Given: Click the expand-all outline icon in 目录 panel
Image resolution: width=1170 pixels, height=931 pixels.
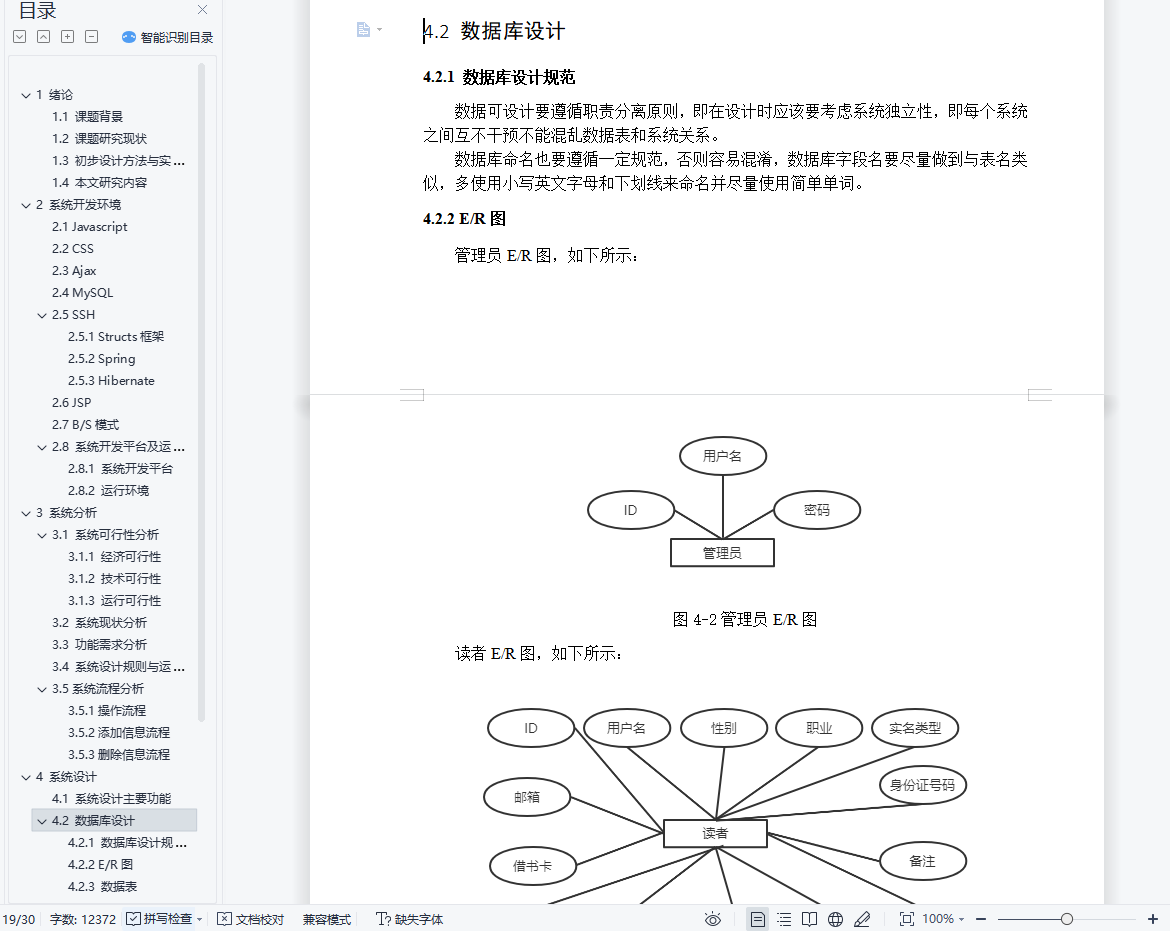Looking at the screenshot, I should coord(20,37).
